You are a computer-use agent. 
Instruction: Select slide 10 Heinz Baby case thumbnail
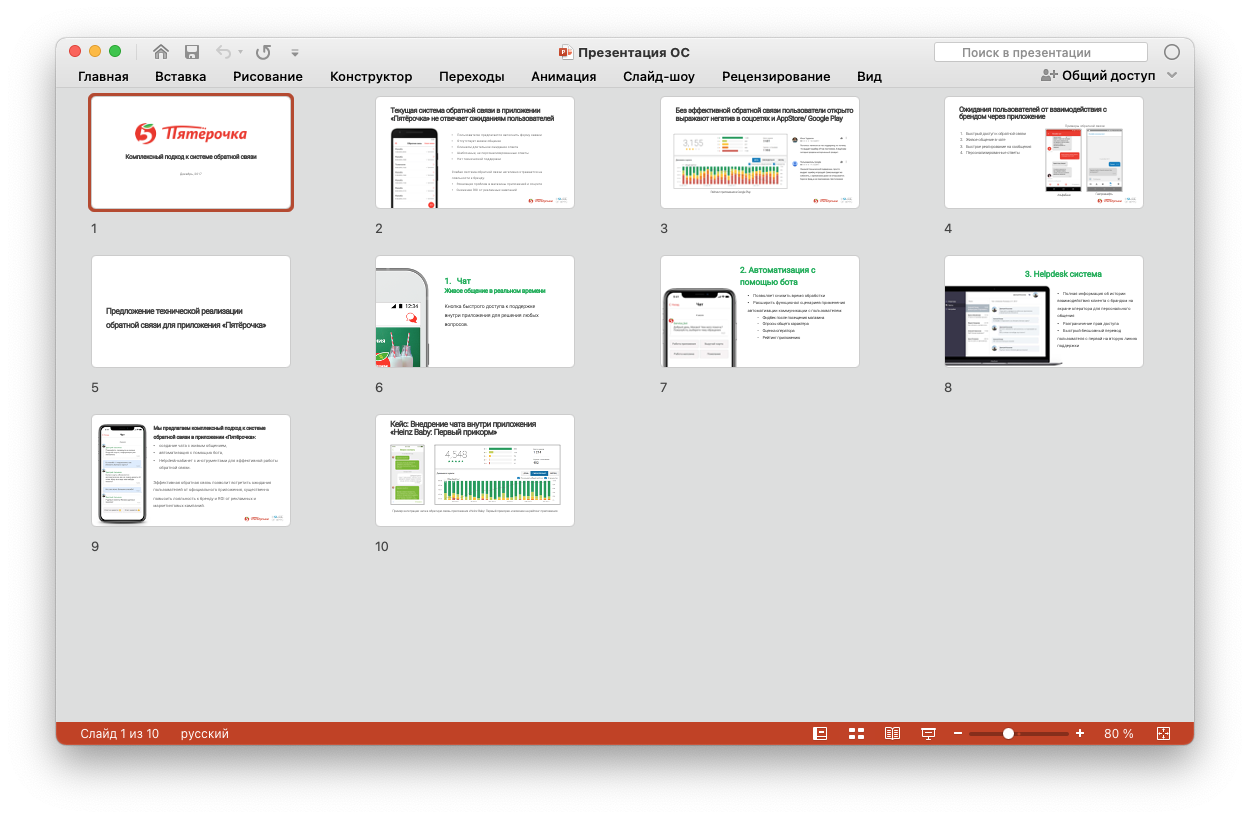[475, 470]
